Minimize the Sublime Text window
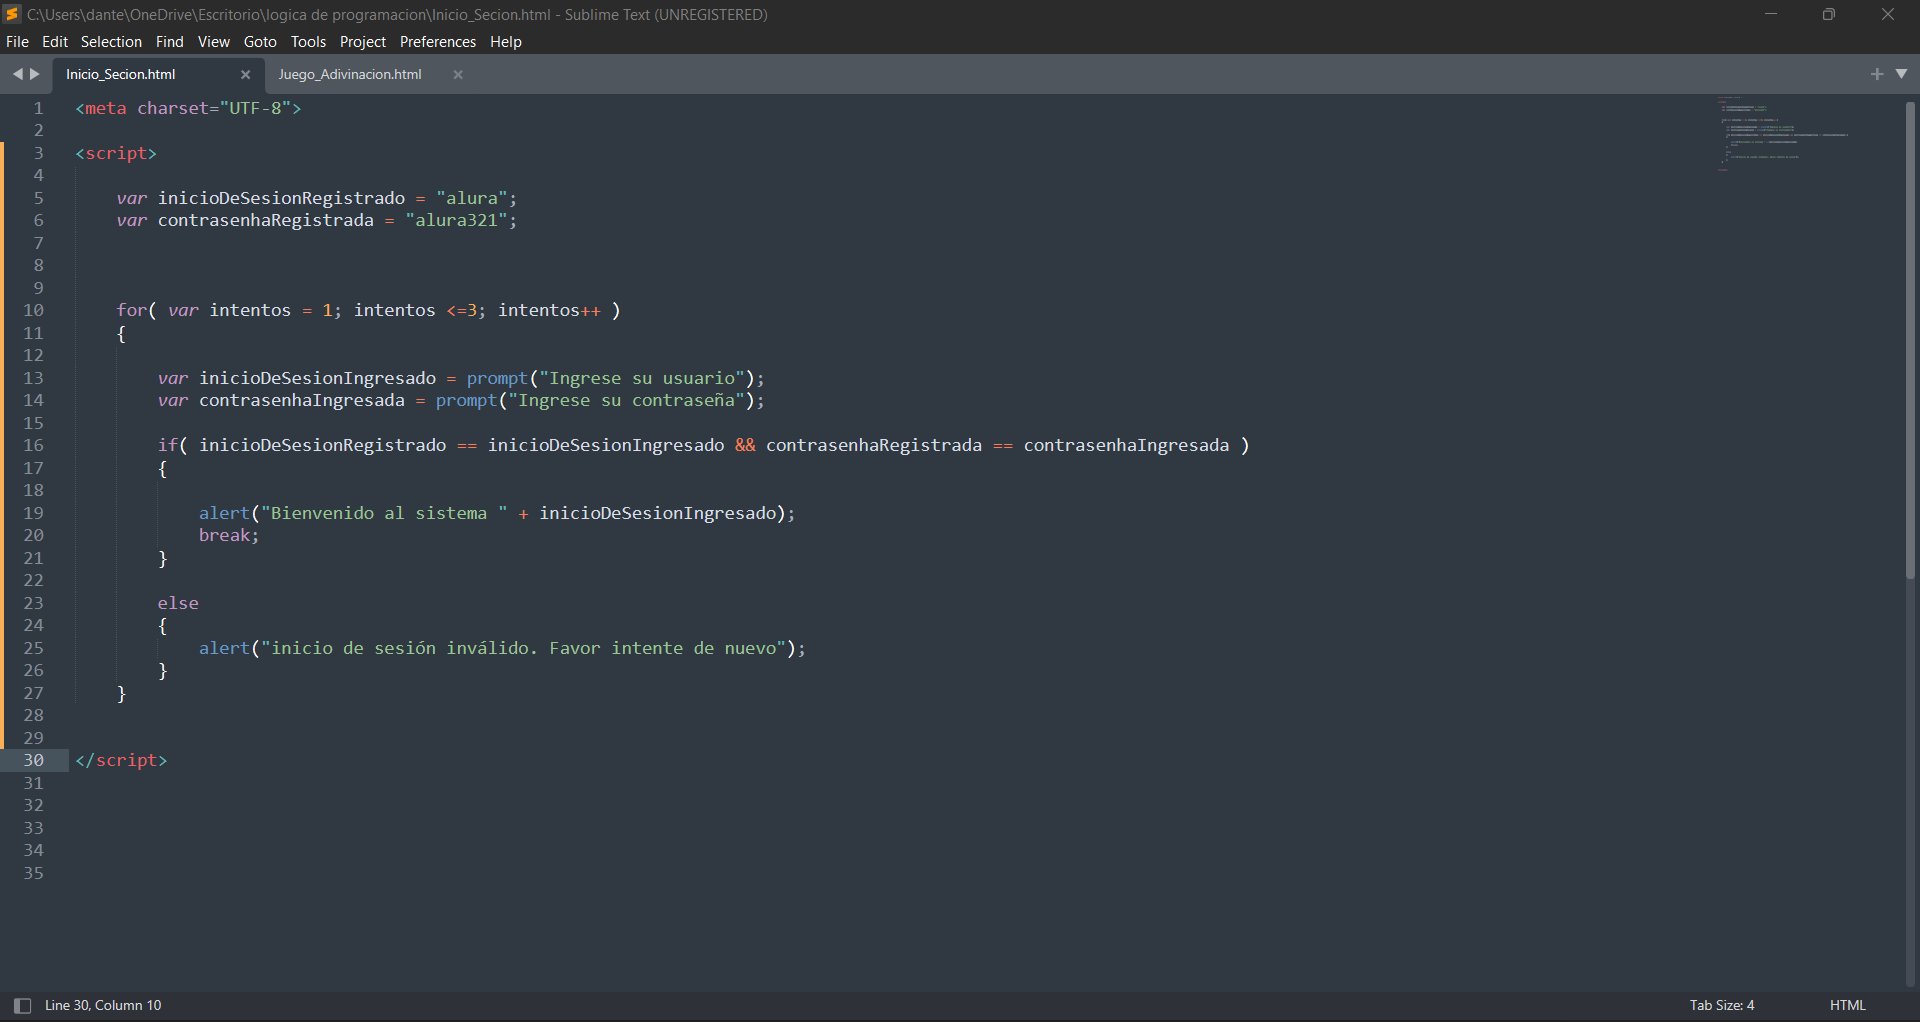 click(x=1771, y=14)
